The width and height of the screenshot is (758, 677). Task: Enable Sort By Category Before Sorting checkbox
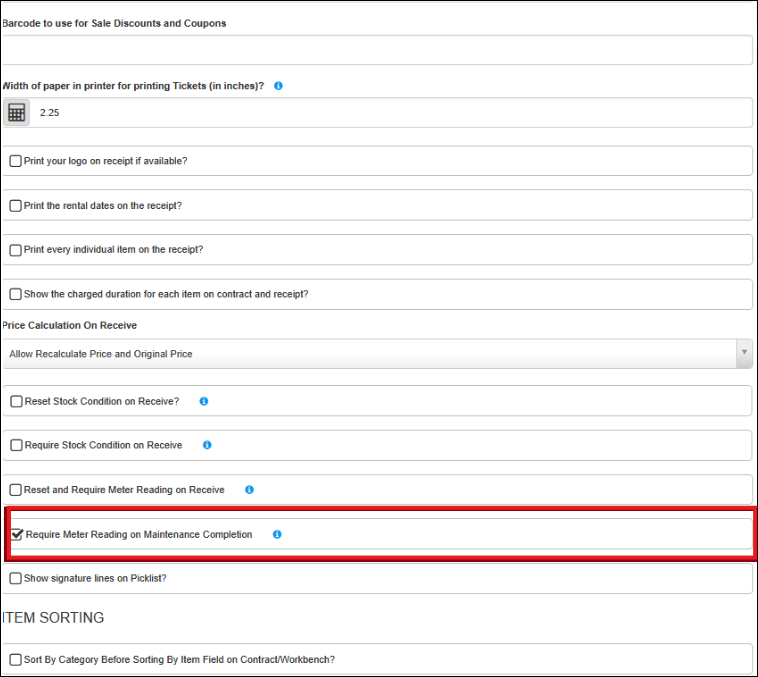point(16,659)
